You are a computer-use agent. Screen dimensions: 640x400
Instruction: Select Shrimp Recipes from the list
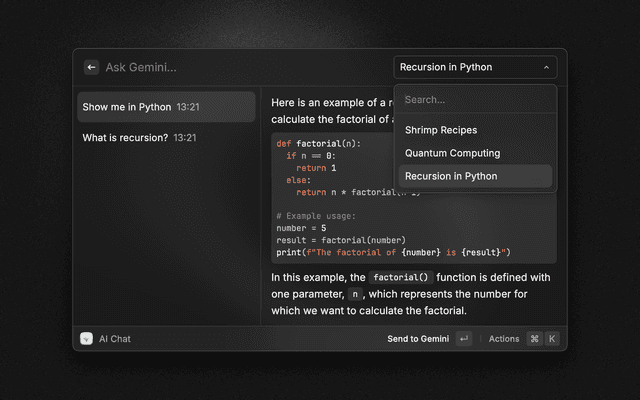click(x=441, y=130)
